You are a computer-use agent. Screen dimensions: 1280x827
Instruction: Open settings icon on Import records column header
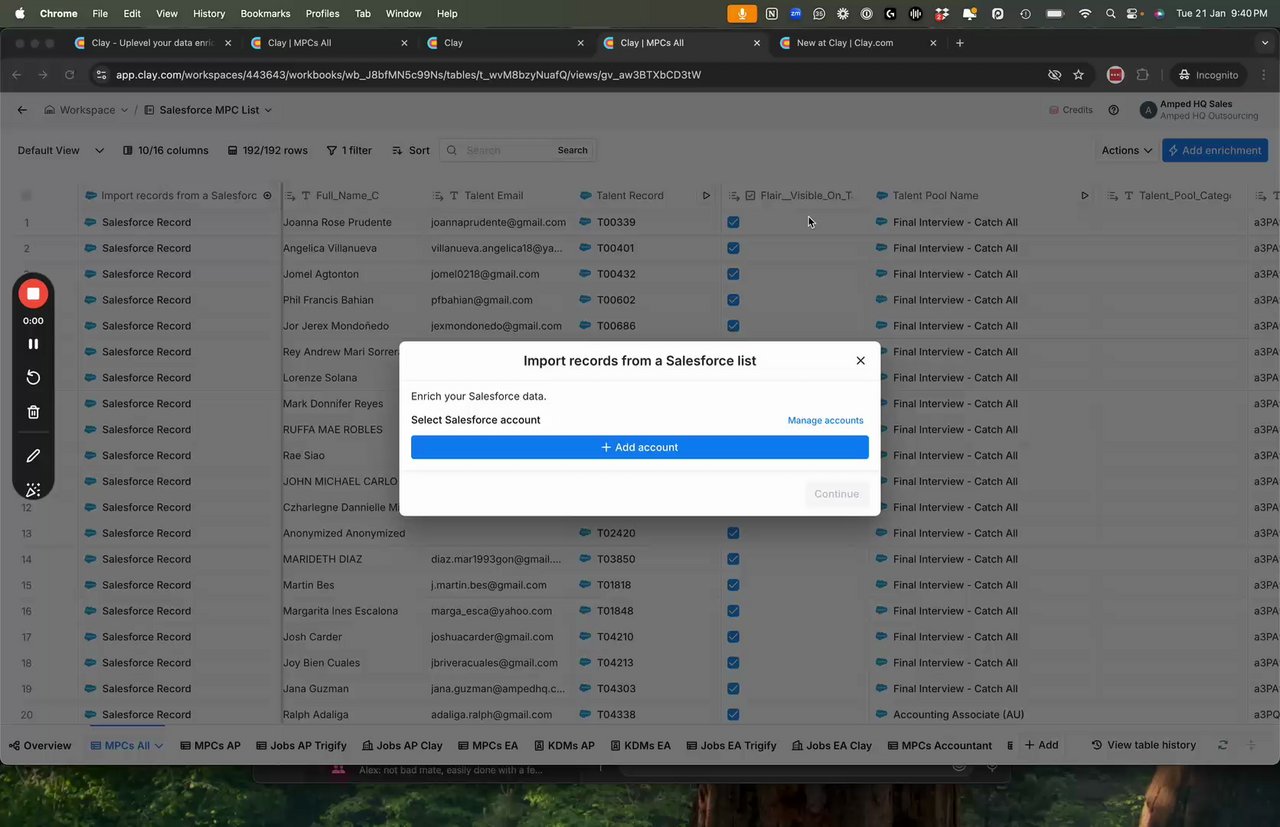[267, 196]
